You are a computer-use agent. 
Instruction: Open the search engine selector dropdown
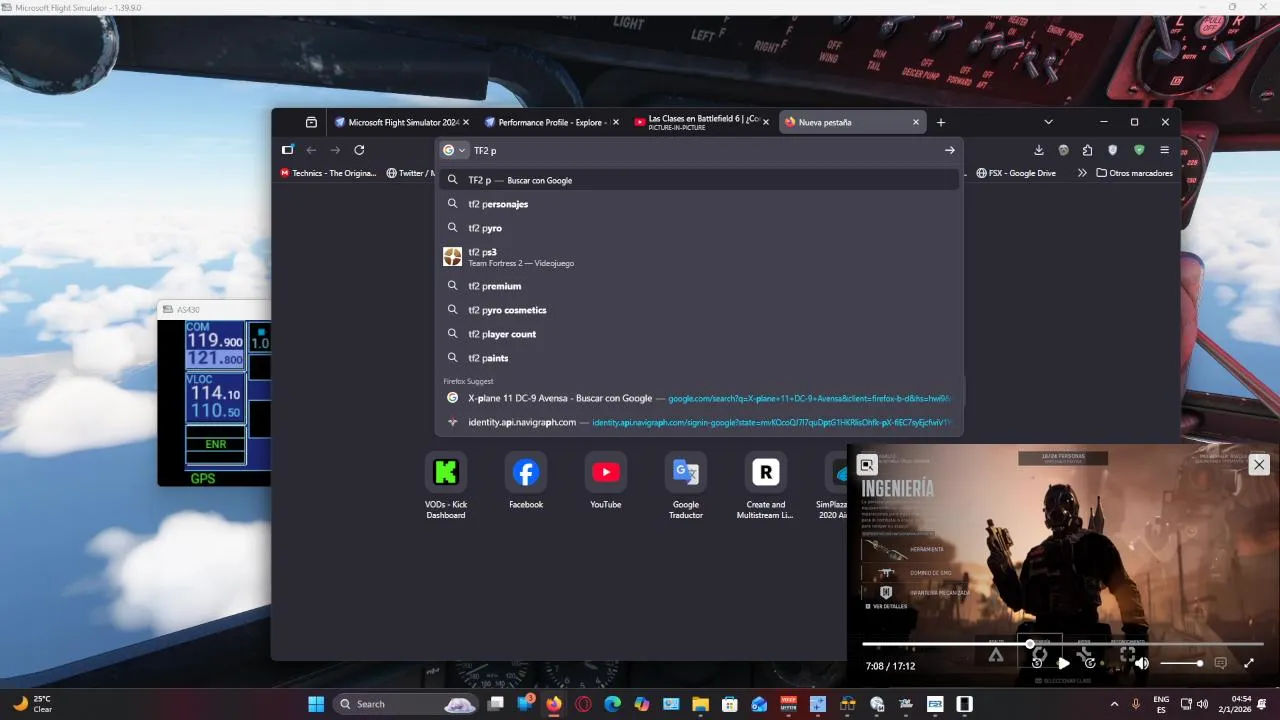click(454, 150)
